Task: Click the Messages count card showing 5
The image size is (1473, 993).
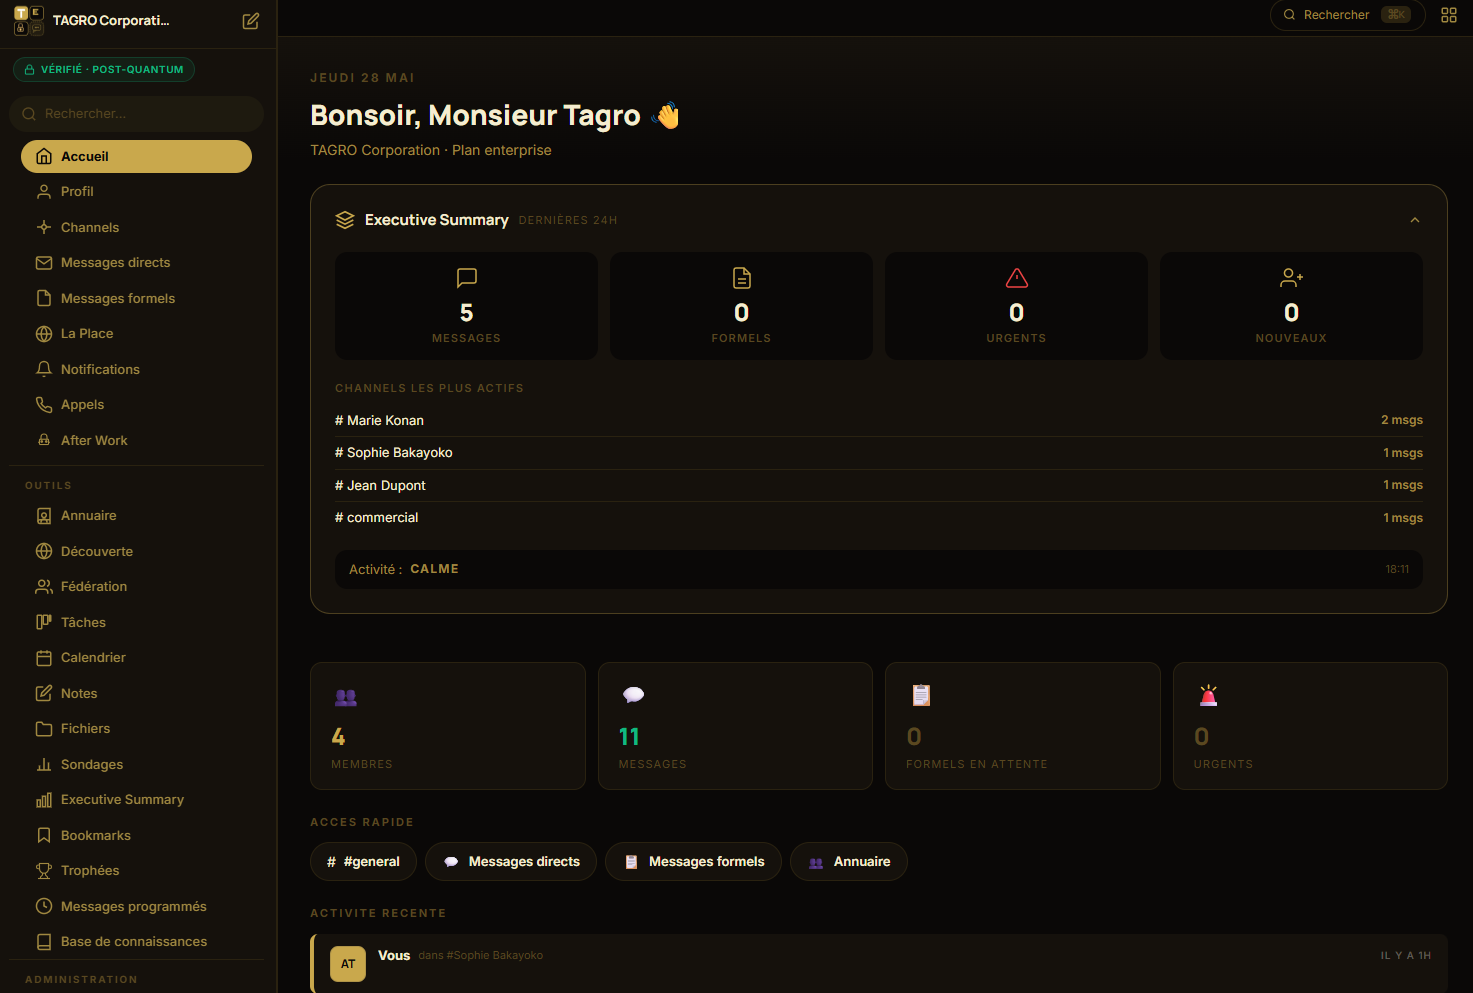Action: 466,306
